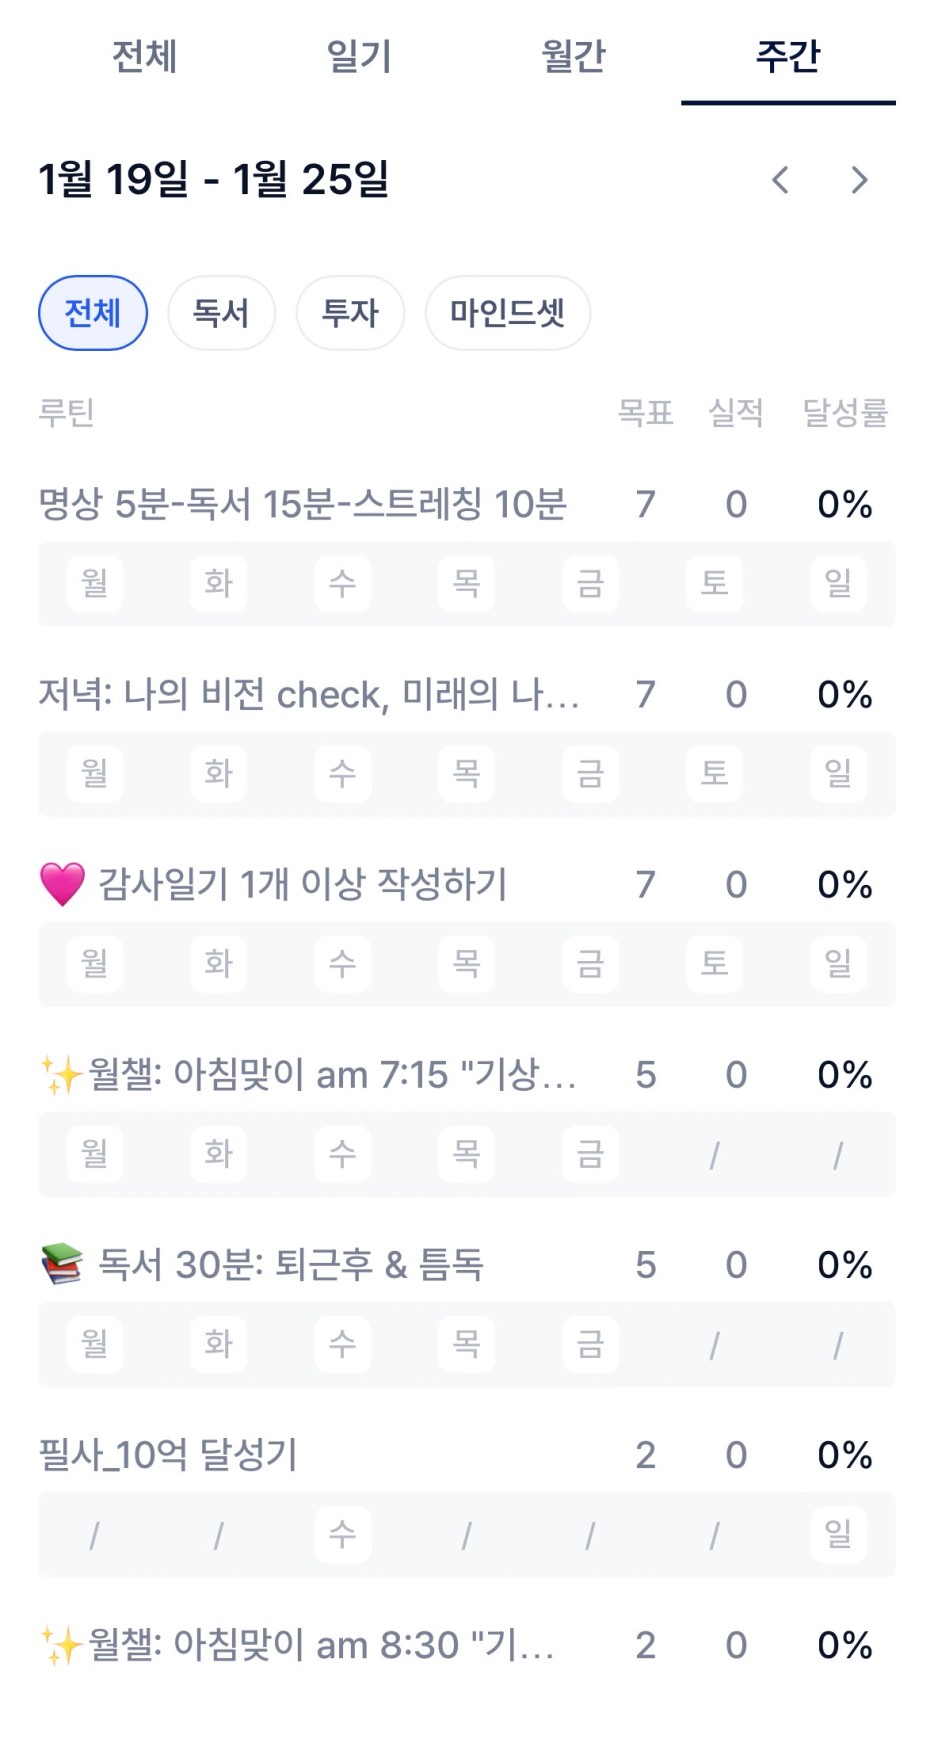Select the 전체 category filter chip

coord(93,313)
